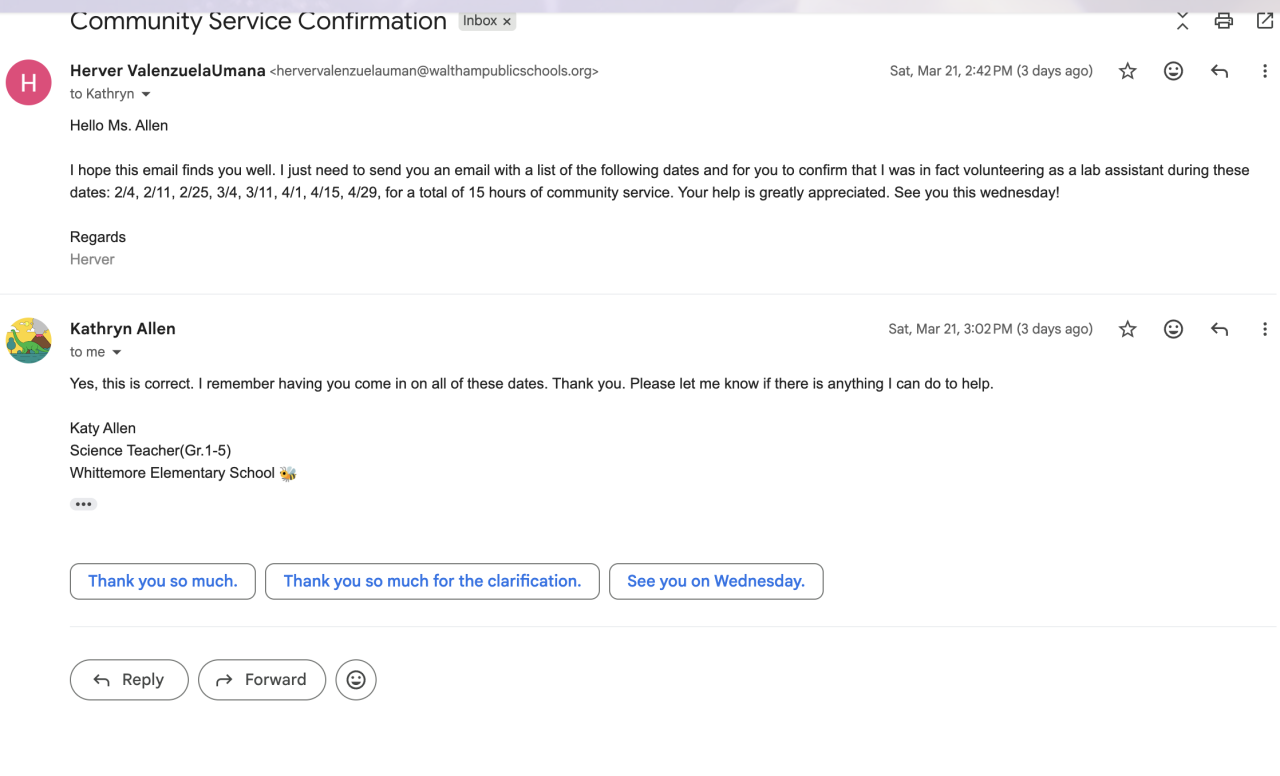Collapse all messages with the arrows icon
The image size is (1280, 776).
coord(1182,21)
